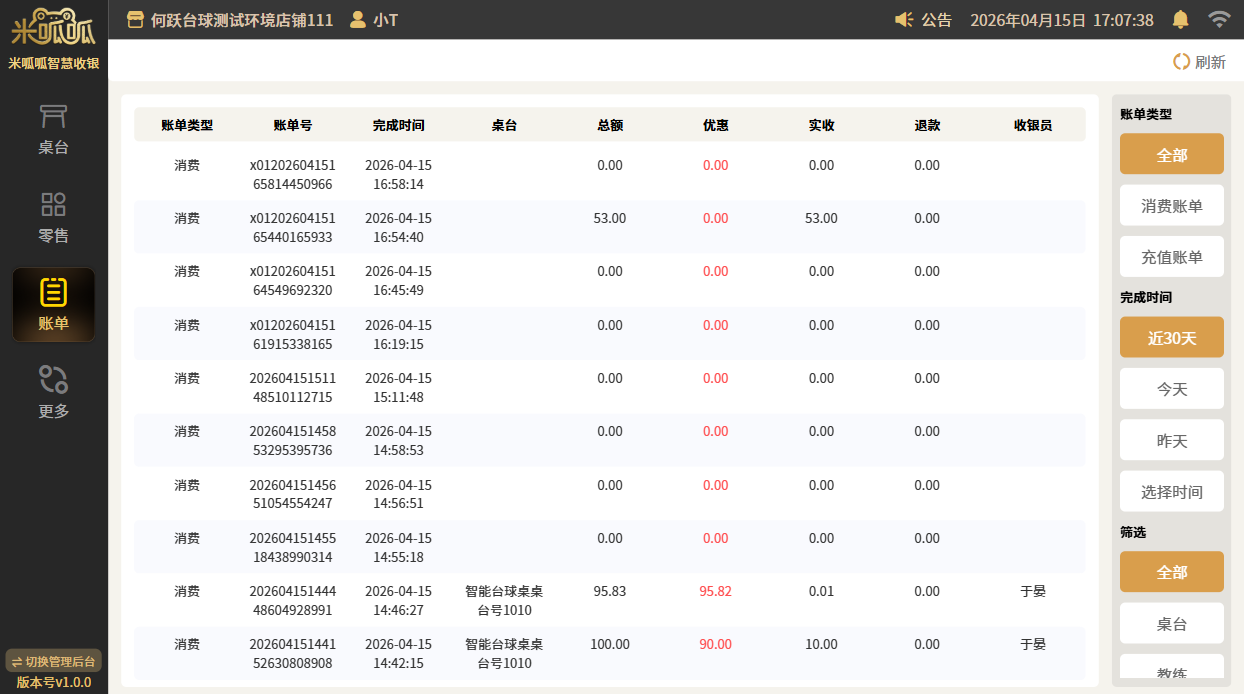Open the 零售 retail grid icon

(53, 205)
